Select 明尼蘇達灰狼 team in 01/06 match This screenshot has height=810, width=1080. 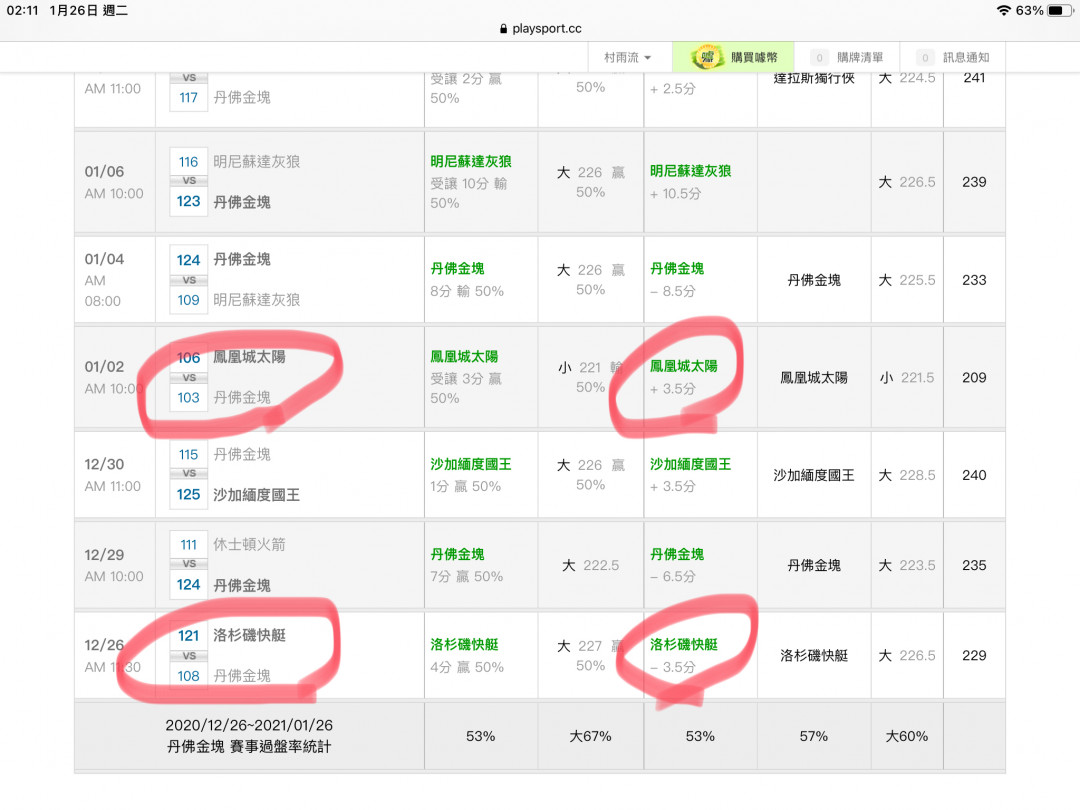pyautogui.click(x=256, y=161)
